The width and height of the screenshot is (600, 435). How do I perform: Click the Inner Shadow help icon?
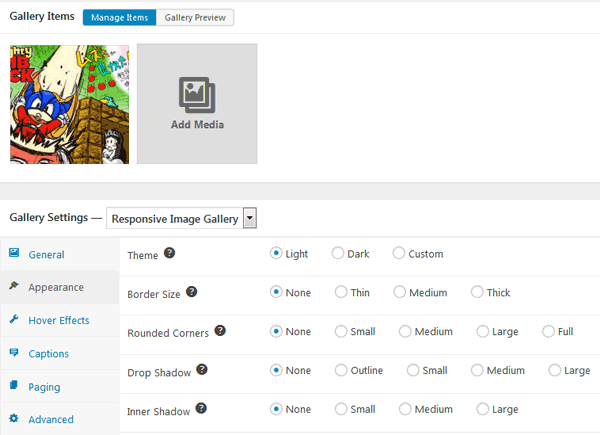pos(200,408)
